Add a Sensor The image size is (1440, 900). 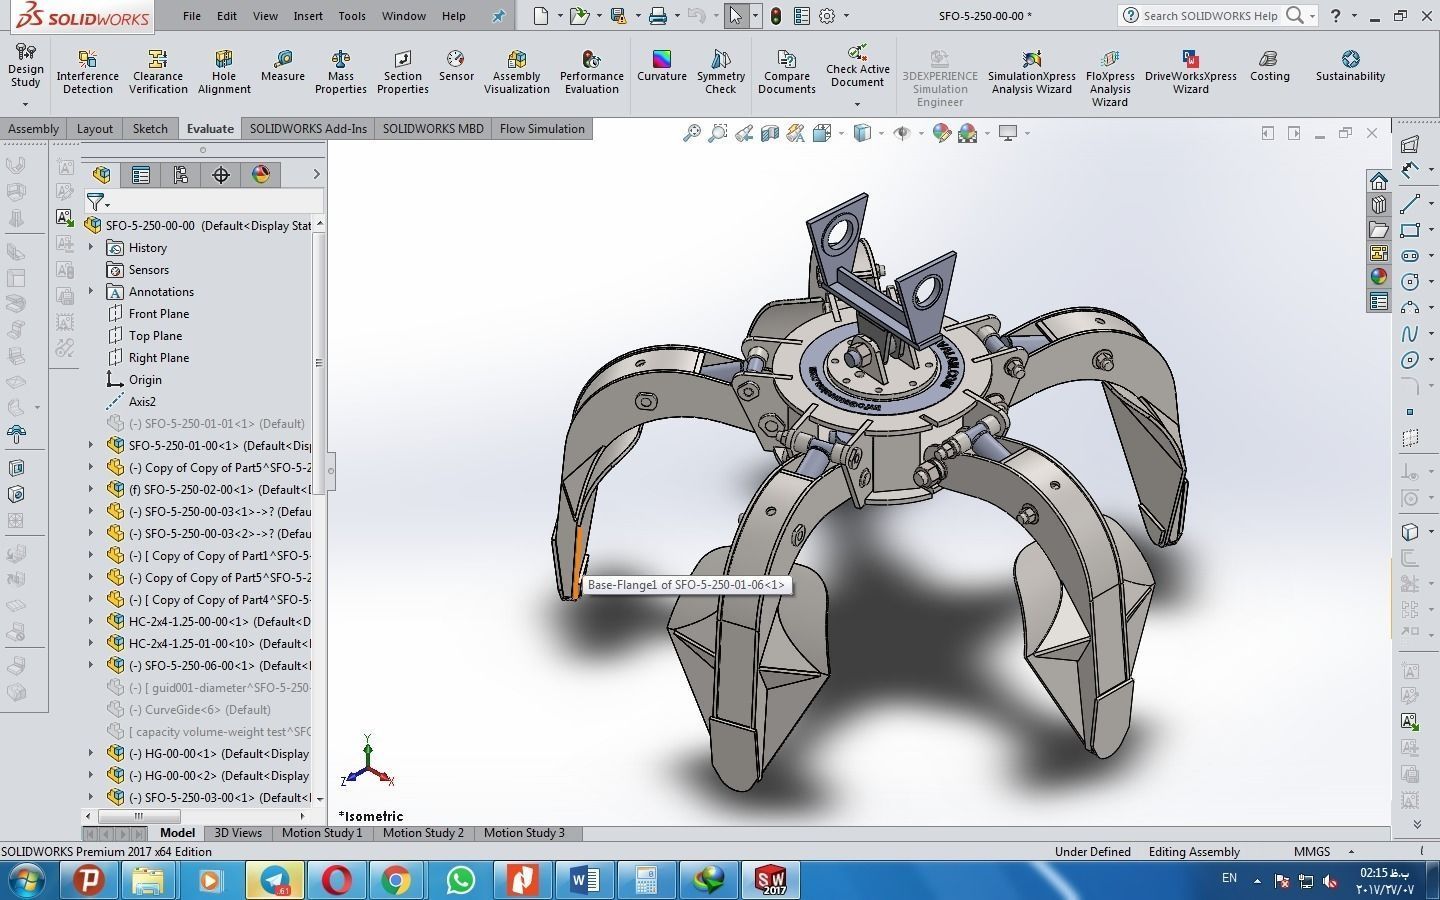point(456,66)
